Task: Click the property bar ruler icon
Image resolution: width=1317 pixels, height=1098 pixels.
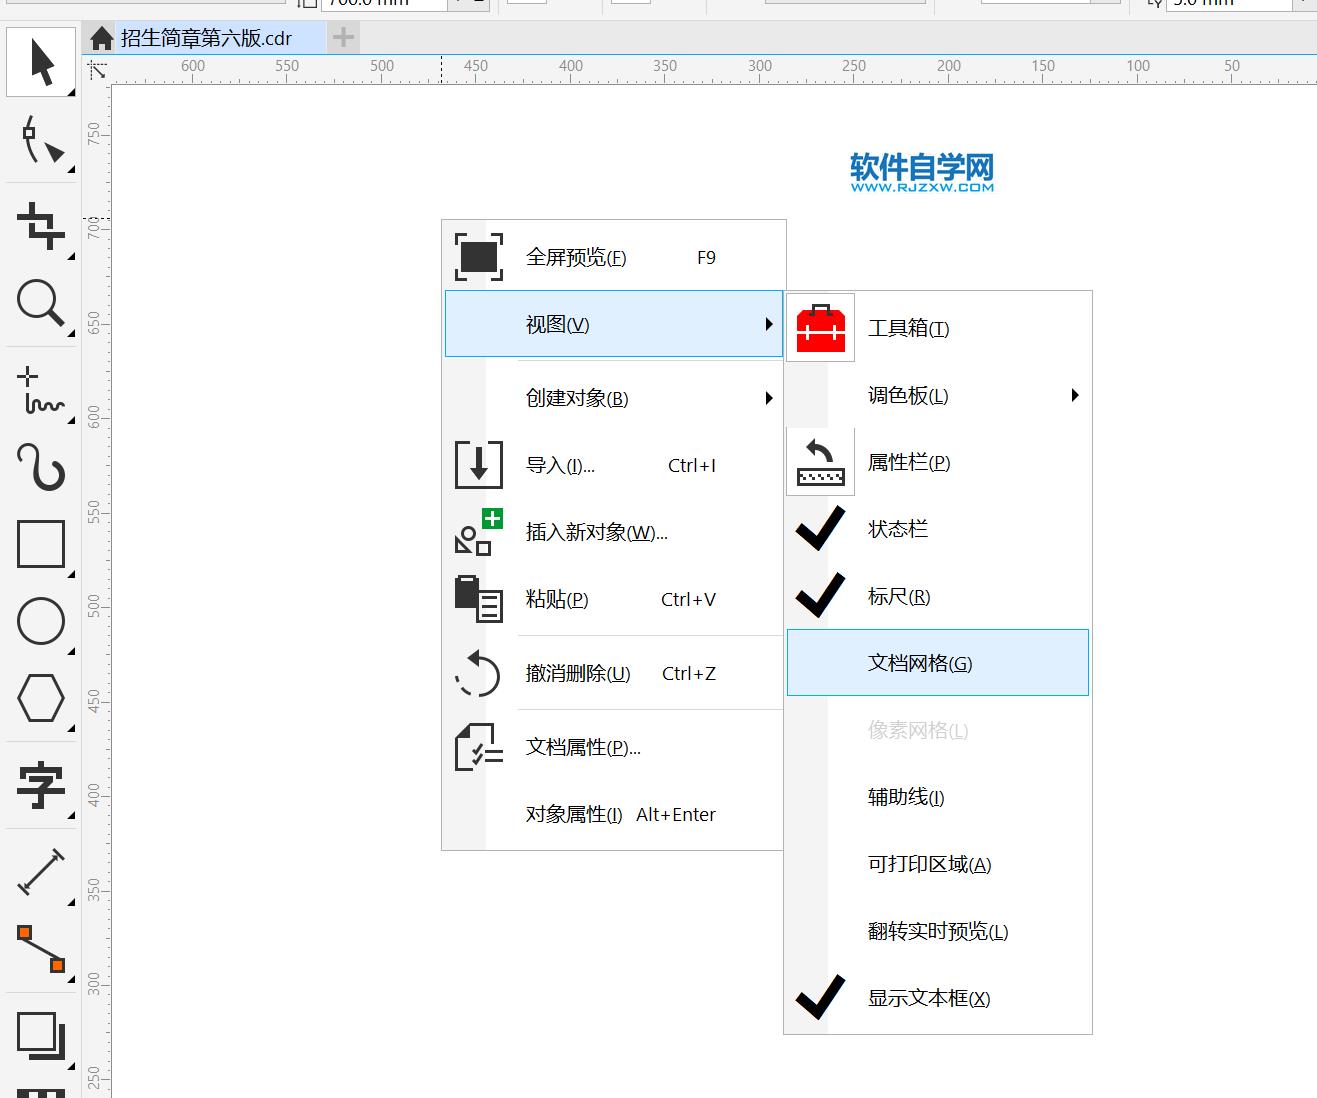Action: 821,462
